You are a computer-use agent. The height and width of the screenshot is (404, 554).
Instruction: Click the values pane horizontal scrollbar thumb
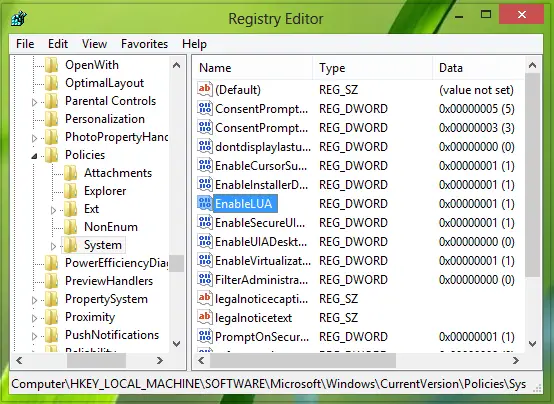(x=303, y=361)
